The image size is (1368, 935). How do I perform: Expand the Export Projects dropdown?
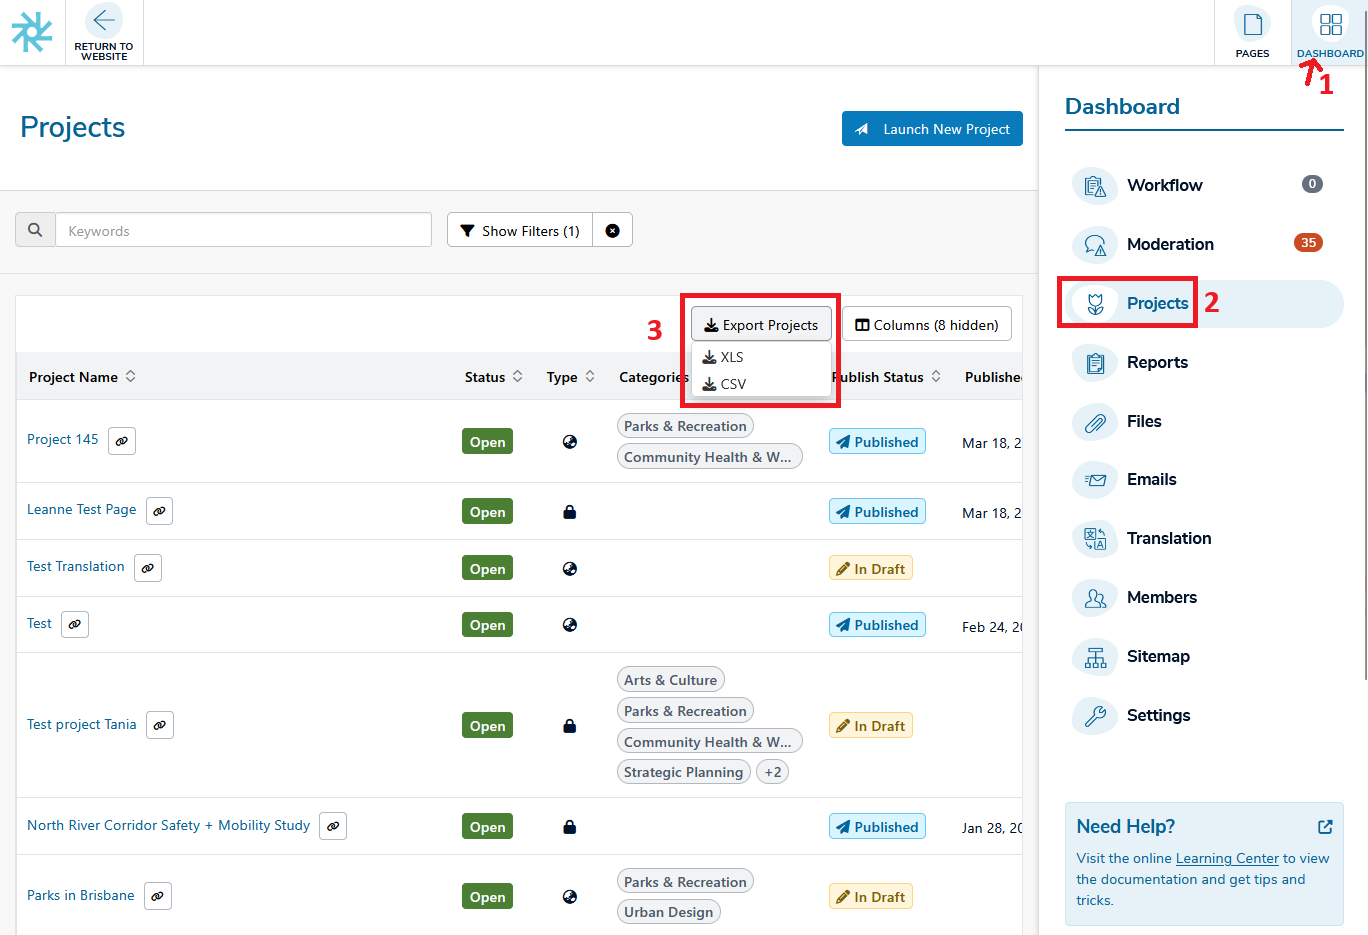click(x=761, y=325)
